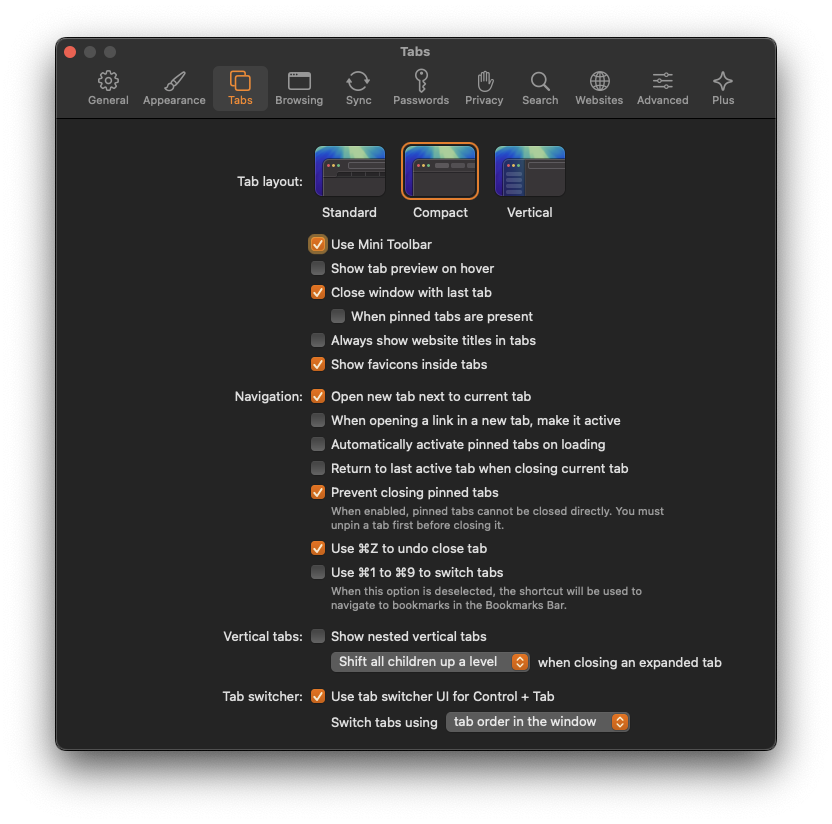Viewport: 832px width, 824px height.
Task: Enable Show nested vertical tabs
Action: point(318,636)
